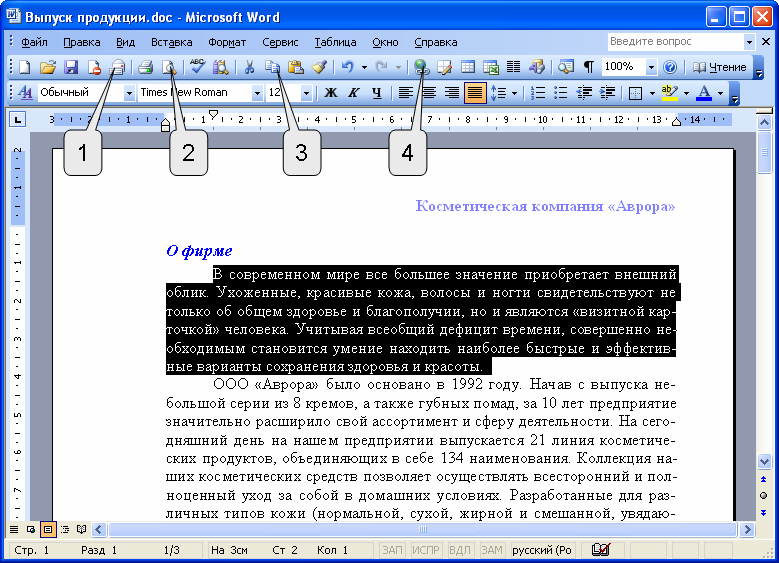Toggle underline formatting Ч
The width and height of the screenshot is (779, 563).
click(377, 92)
